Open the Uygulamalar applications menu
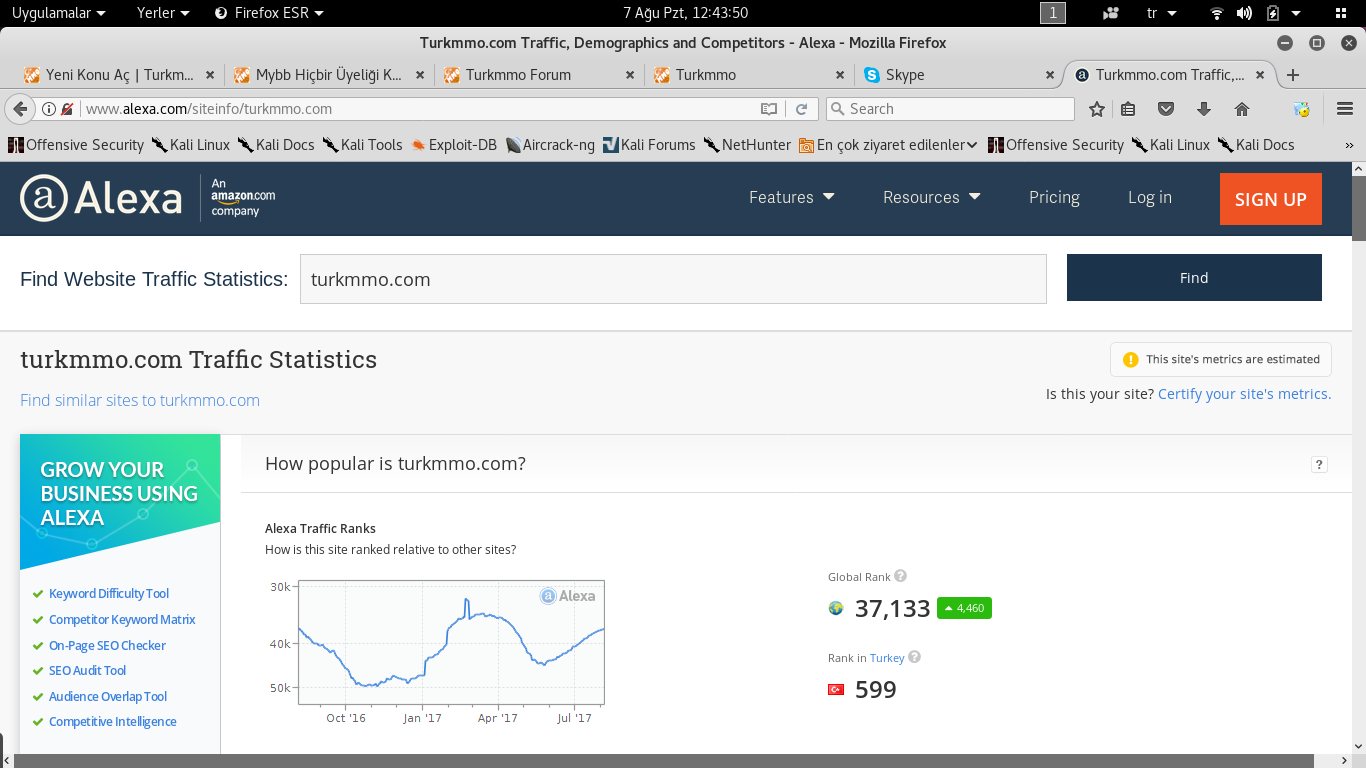Screen dimensions: 1366x768 click(x=58, y=13)
